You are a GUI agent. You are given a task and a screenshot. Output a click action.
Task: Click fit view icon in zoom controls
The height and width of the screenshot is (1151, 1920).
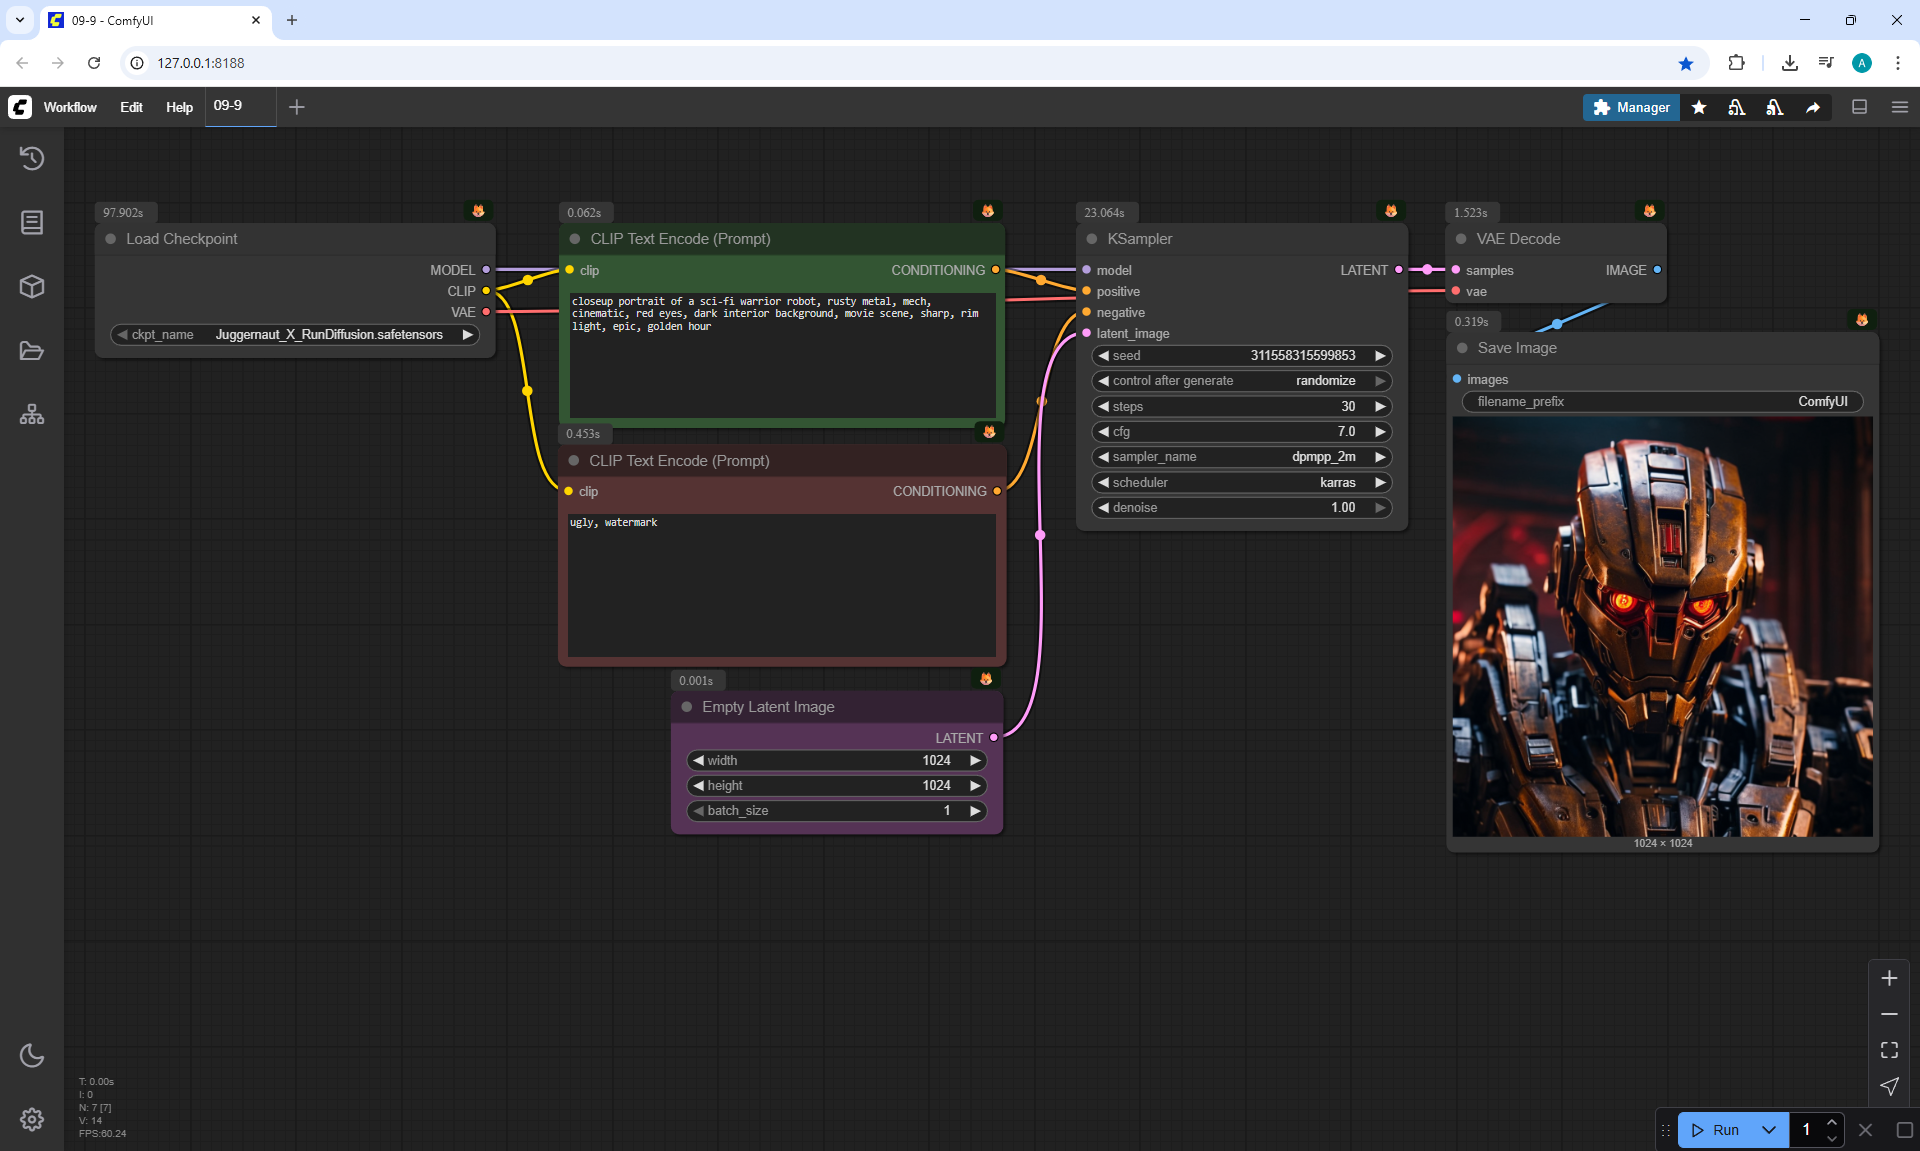(1889, 1050)
